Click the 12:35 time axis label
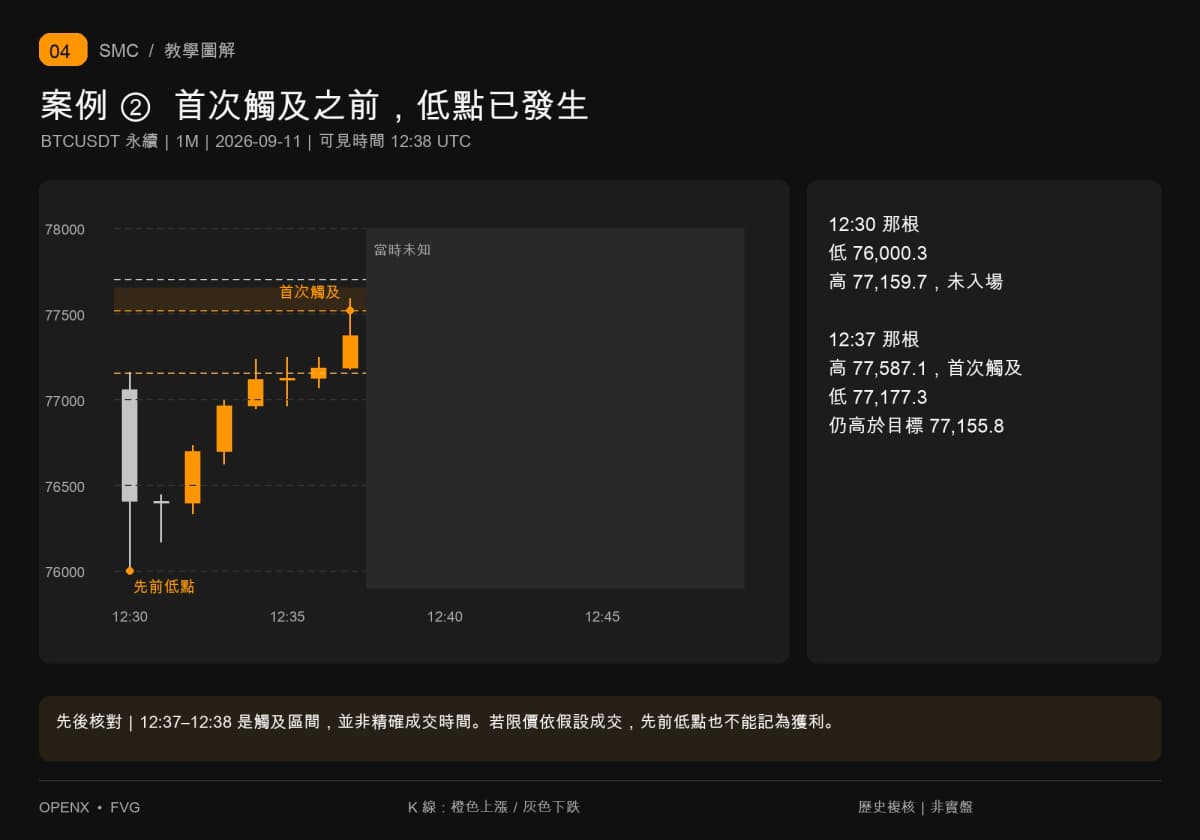Screen dimensions: 1200x840 287,617
